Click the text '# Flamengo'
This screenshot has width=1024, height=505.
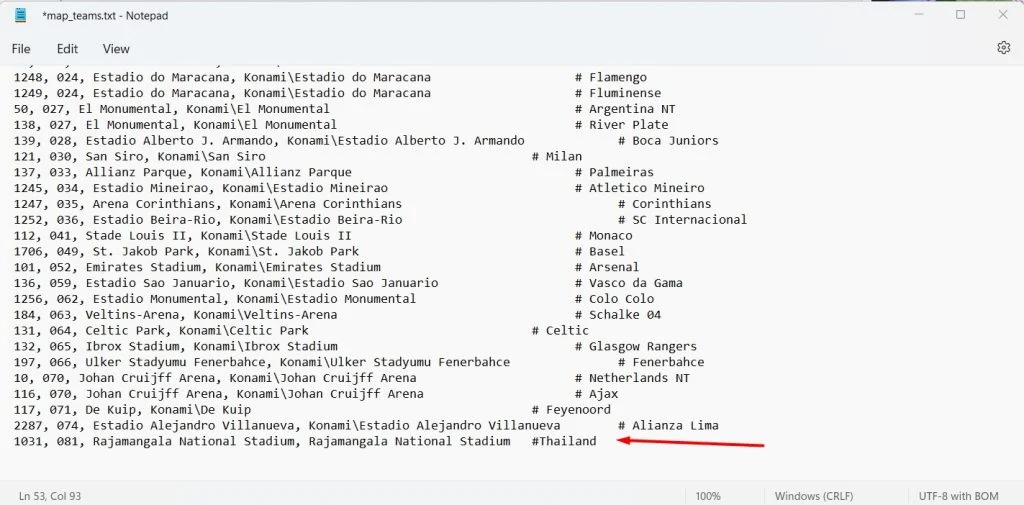611,77
